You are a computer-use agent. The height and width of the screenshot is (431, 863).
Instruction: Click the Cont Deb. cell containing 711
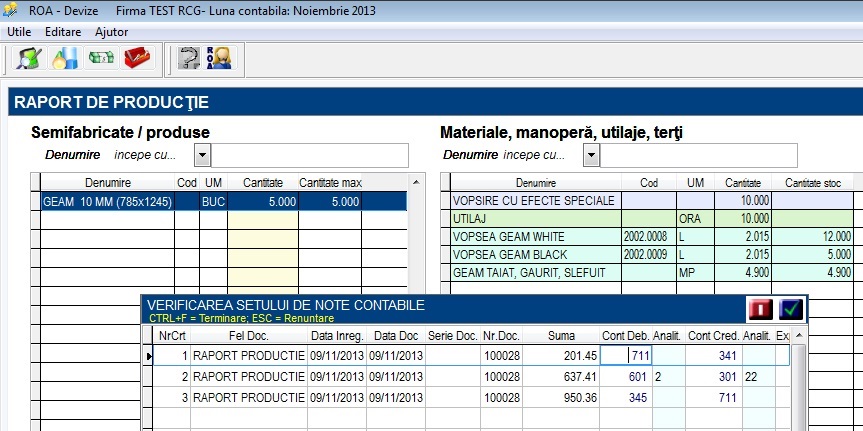pos(626,356)
